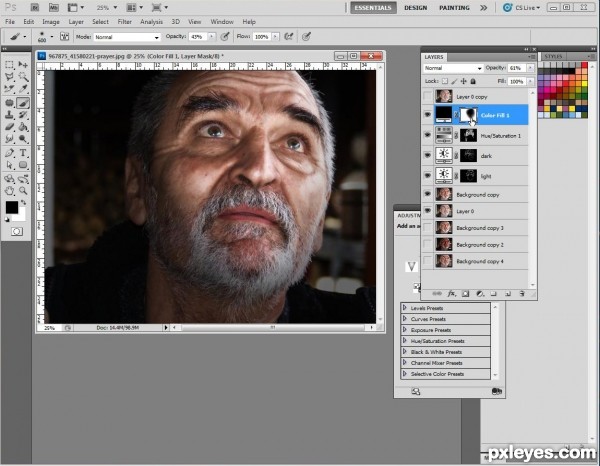Open the layer Opacity slider arrow

click(x=530, y=68)
